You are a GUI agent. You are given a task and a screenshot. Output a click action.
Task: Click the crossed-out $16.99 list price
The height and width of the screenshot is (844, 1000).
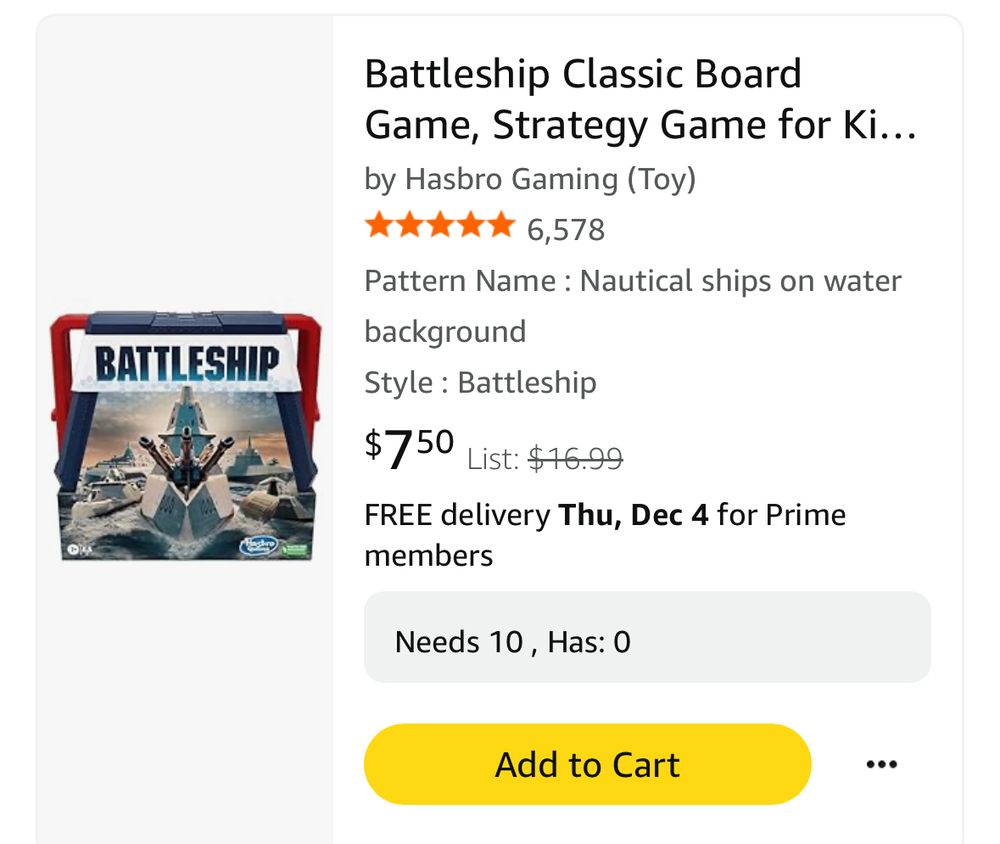[575, 459]
